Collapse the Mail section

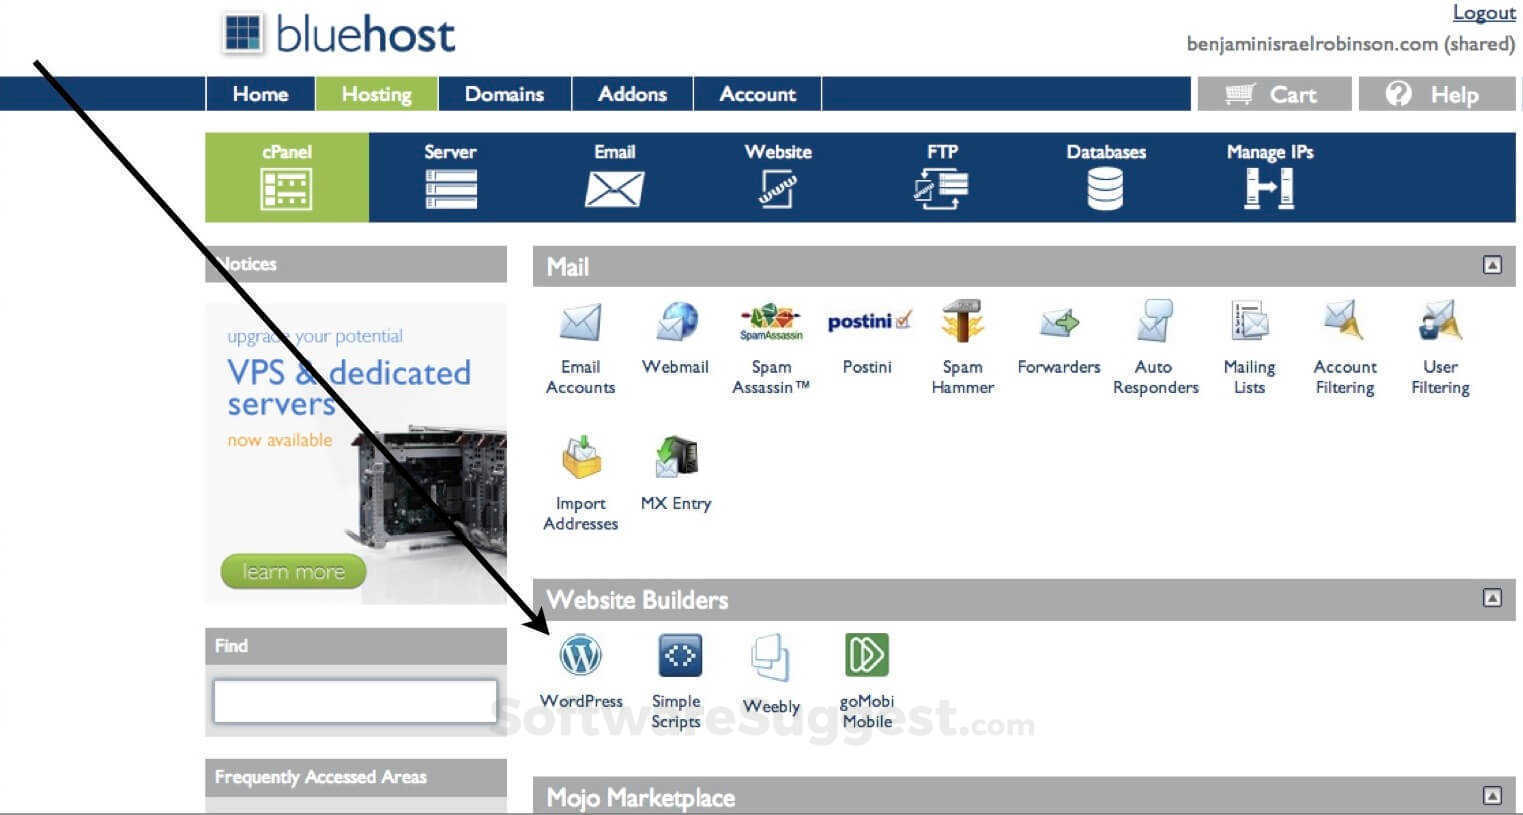pyautogui.click(x=1492, y=265)
